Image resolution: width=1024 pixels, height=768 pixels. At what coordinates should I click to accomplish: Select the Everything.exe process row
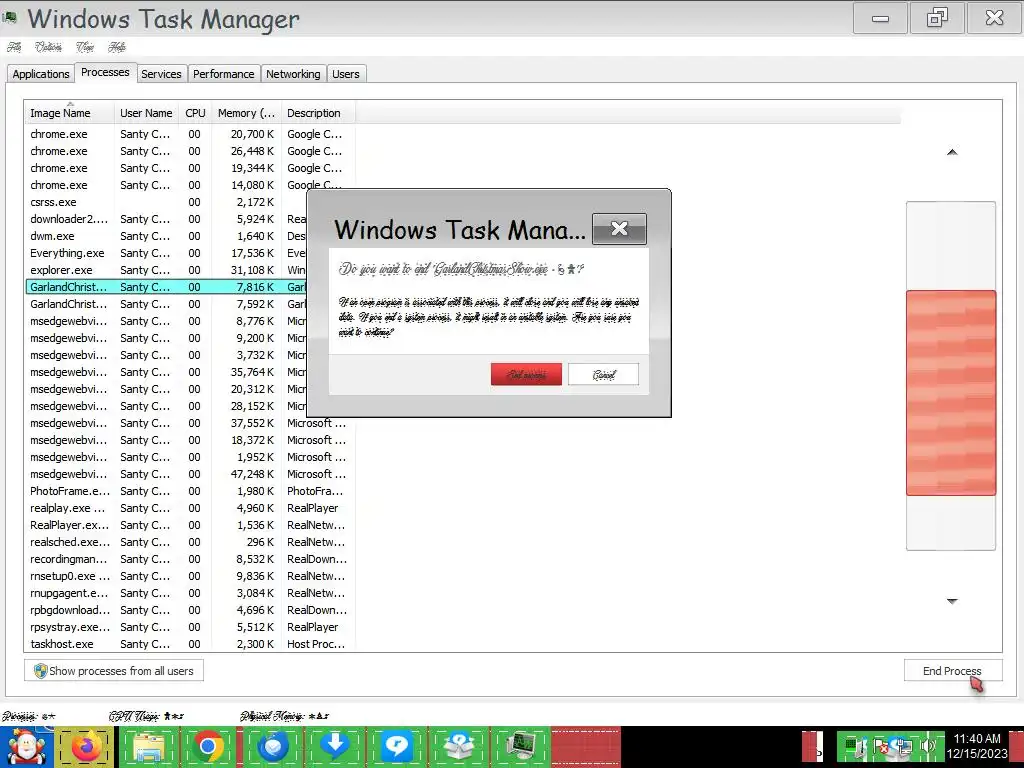tap(166, 253)
